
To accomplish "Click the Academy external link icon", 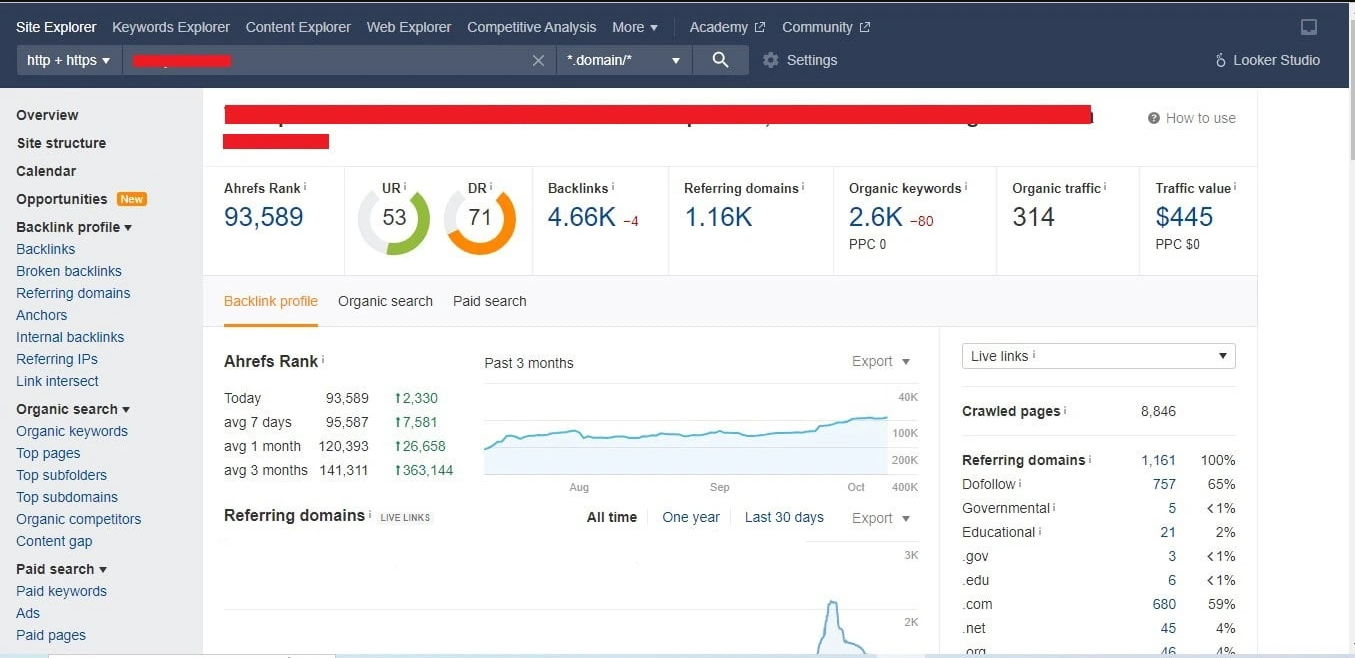I will [x=760, y=27].
